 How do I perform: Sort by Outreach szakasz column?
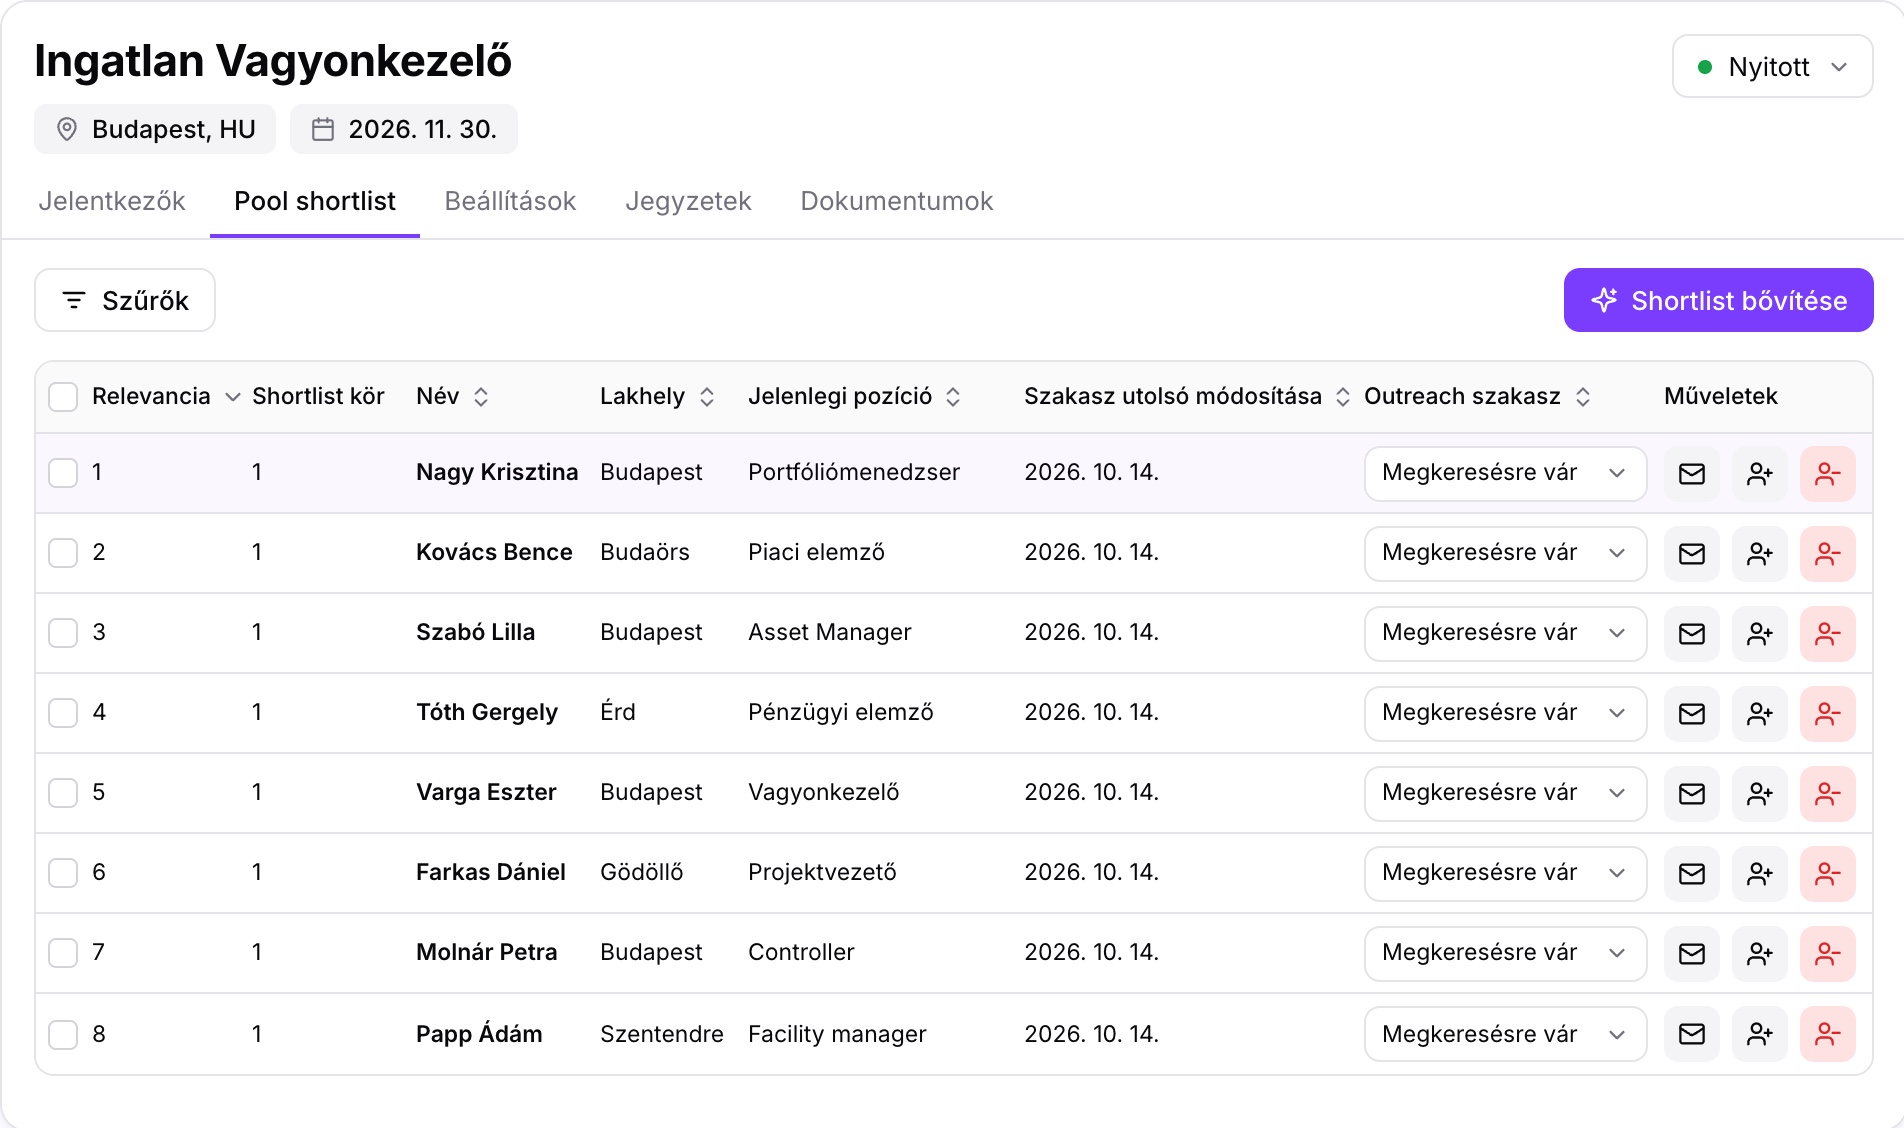click(1477, 397)
